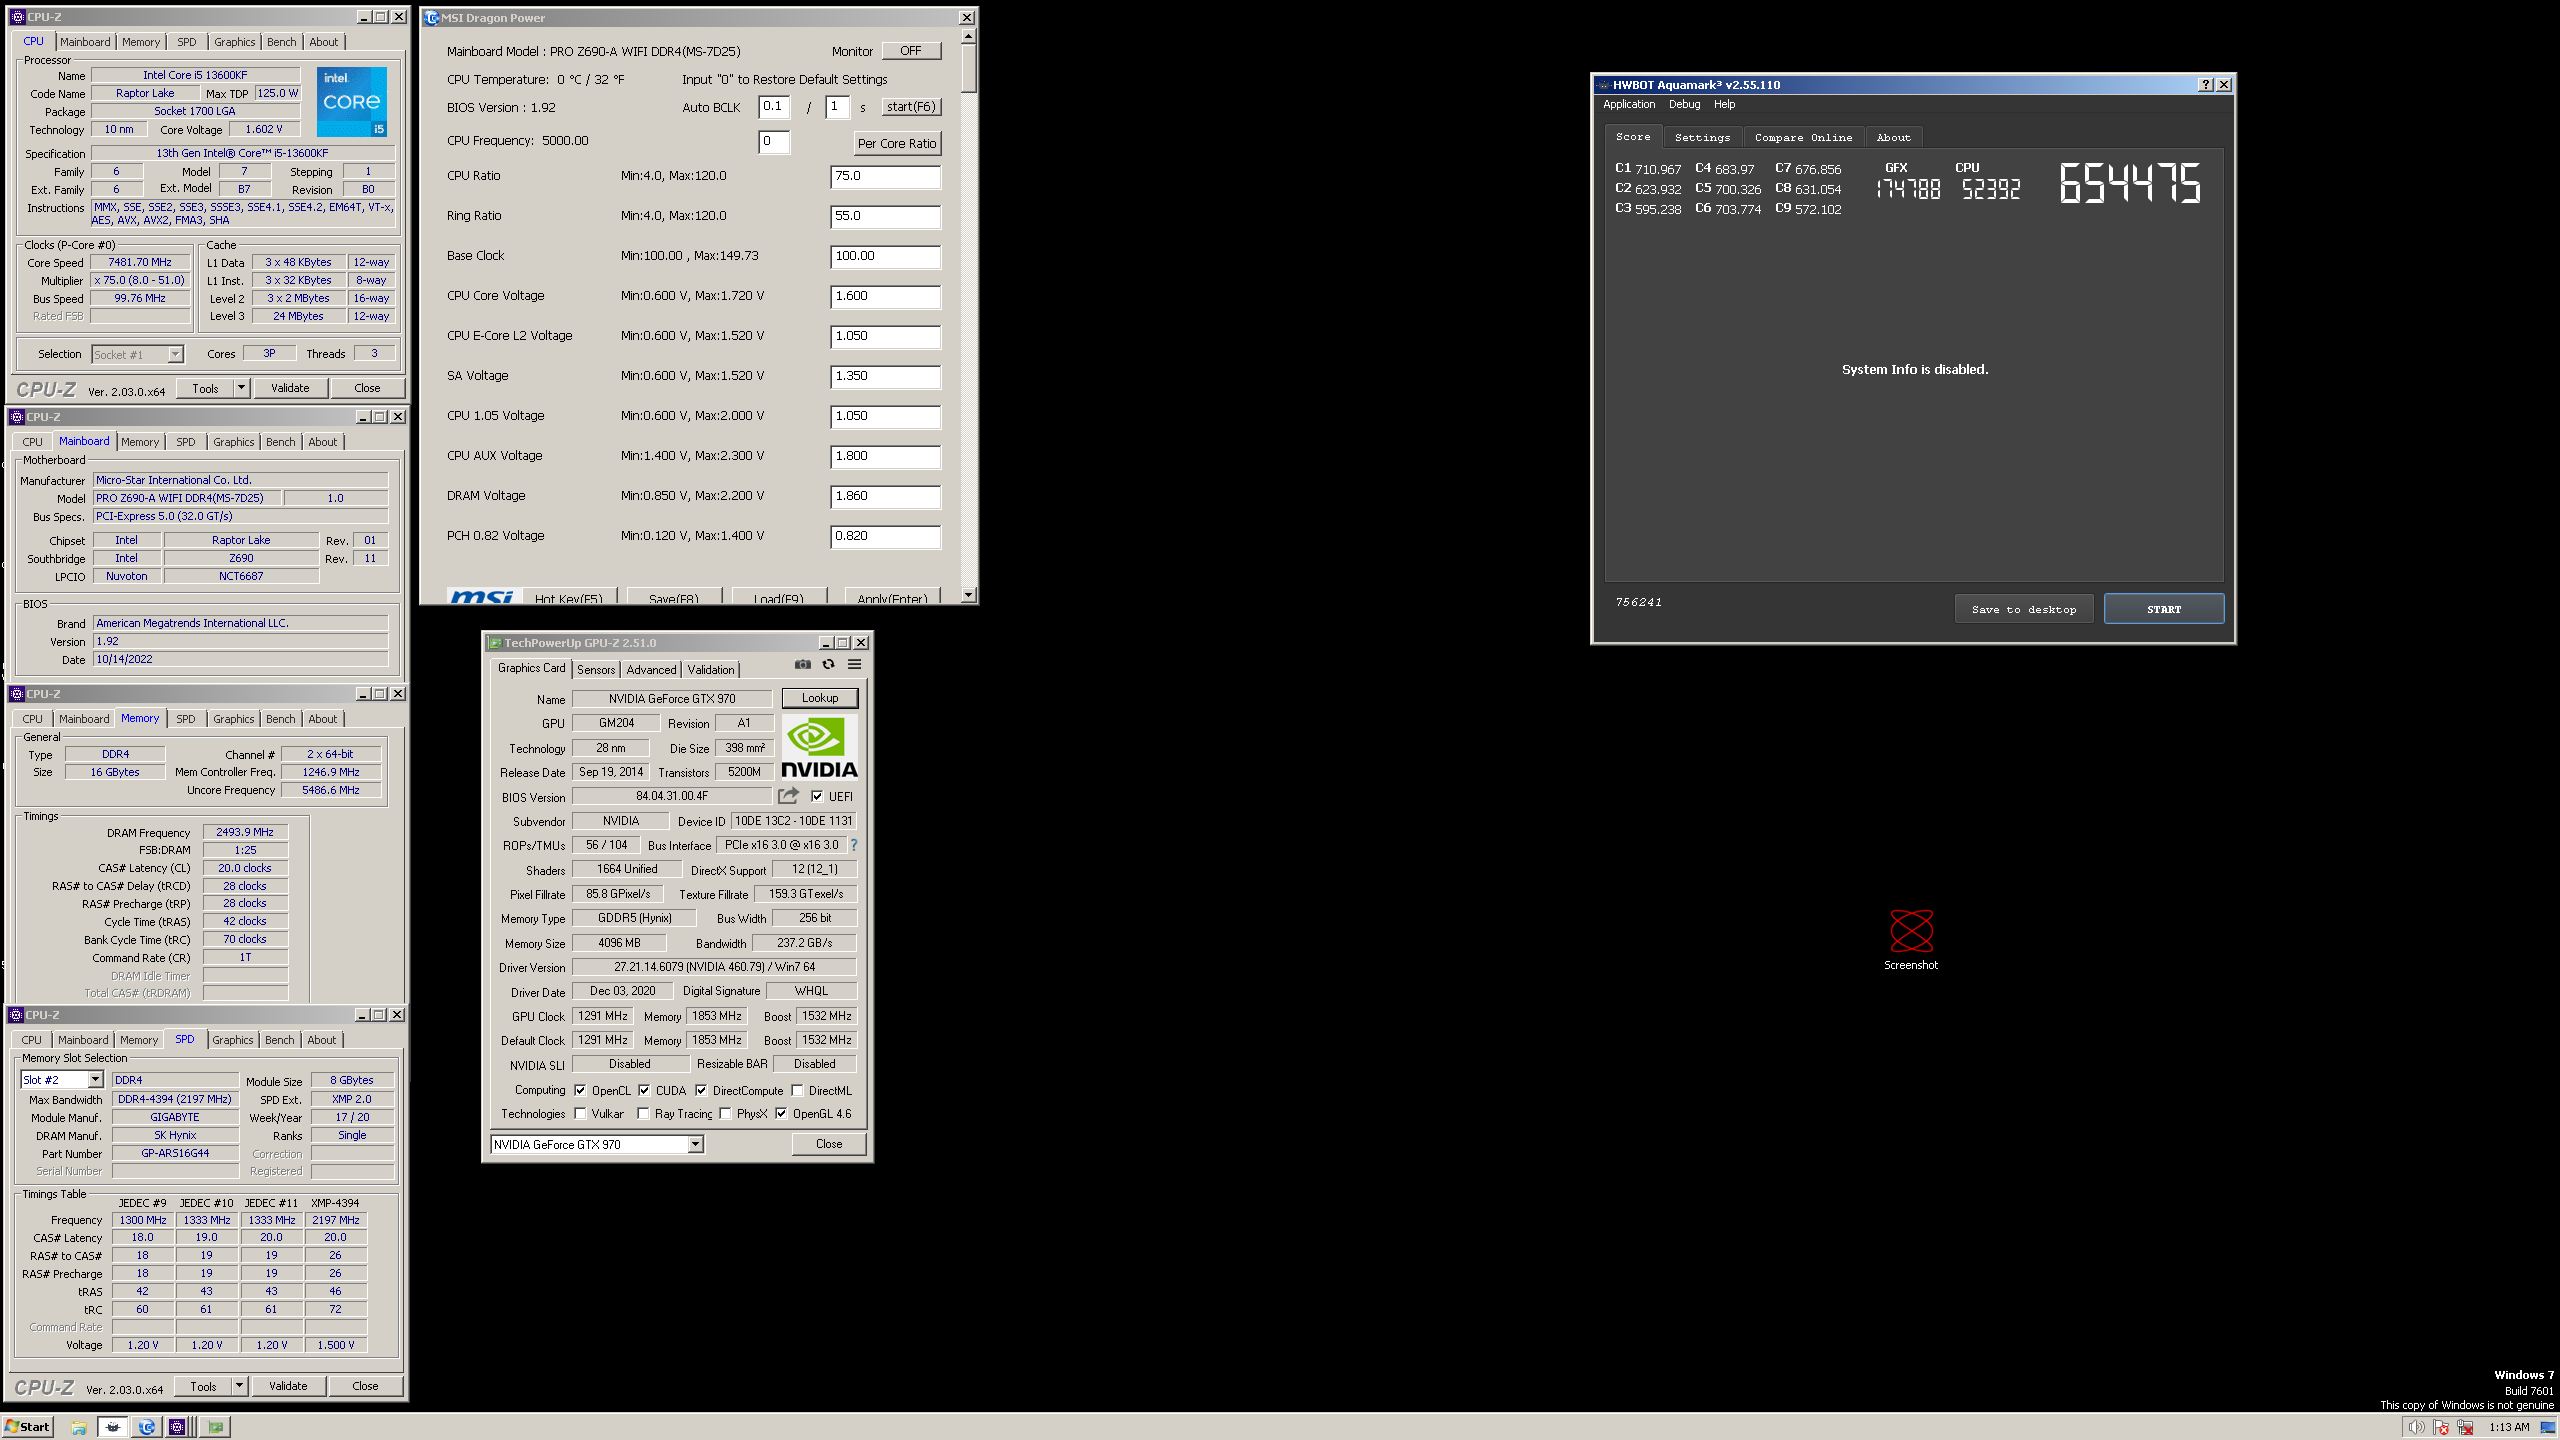2560x1440 pixels.
Task: Enable the DirectML checkbox
Action: [x=797, y=1091]
